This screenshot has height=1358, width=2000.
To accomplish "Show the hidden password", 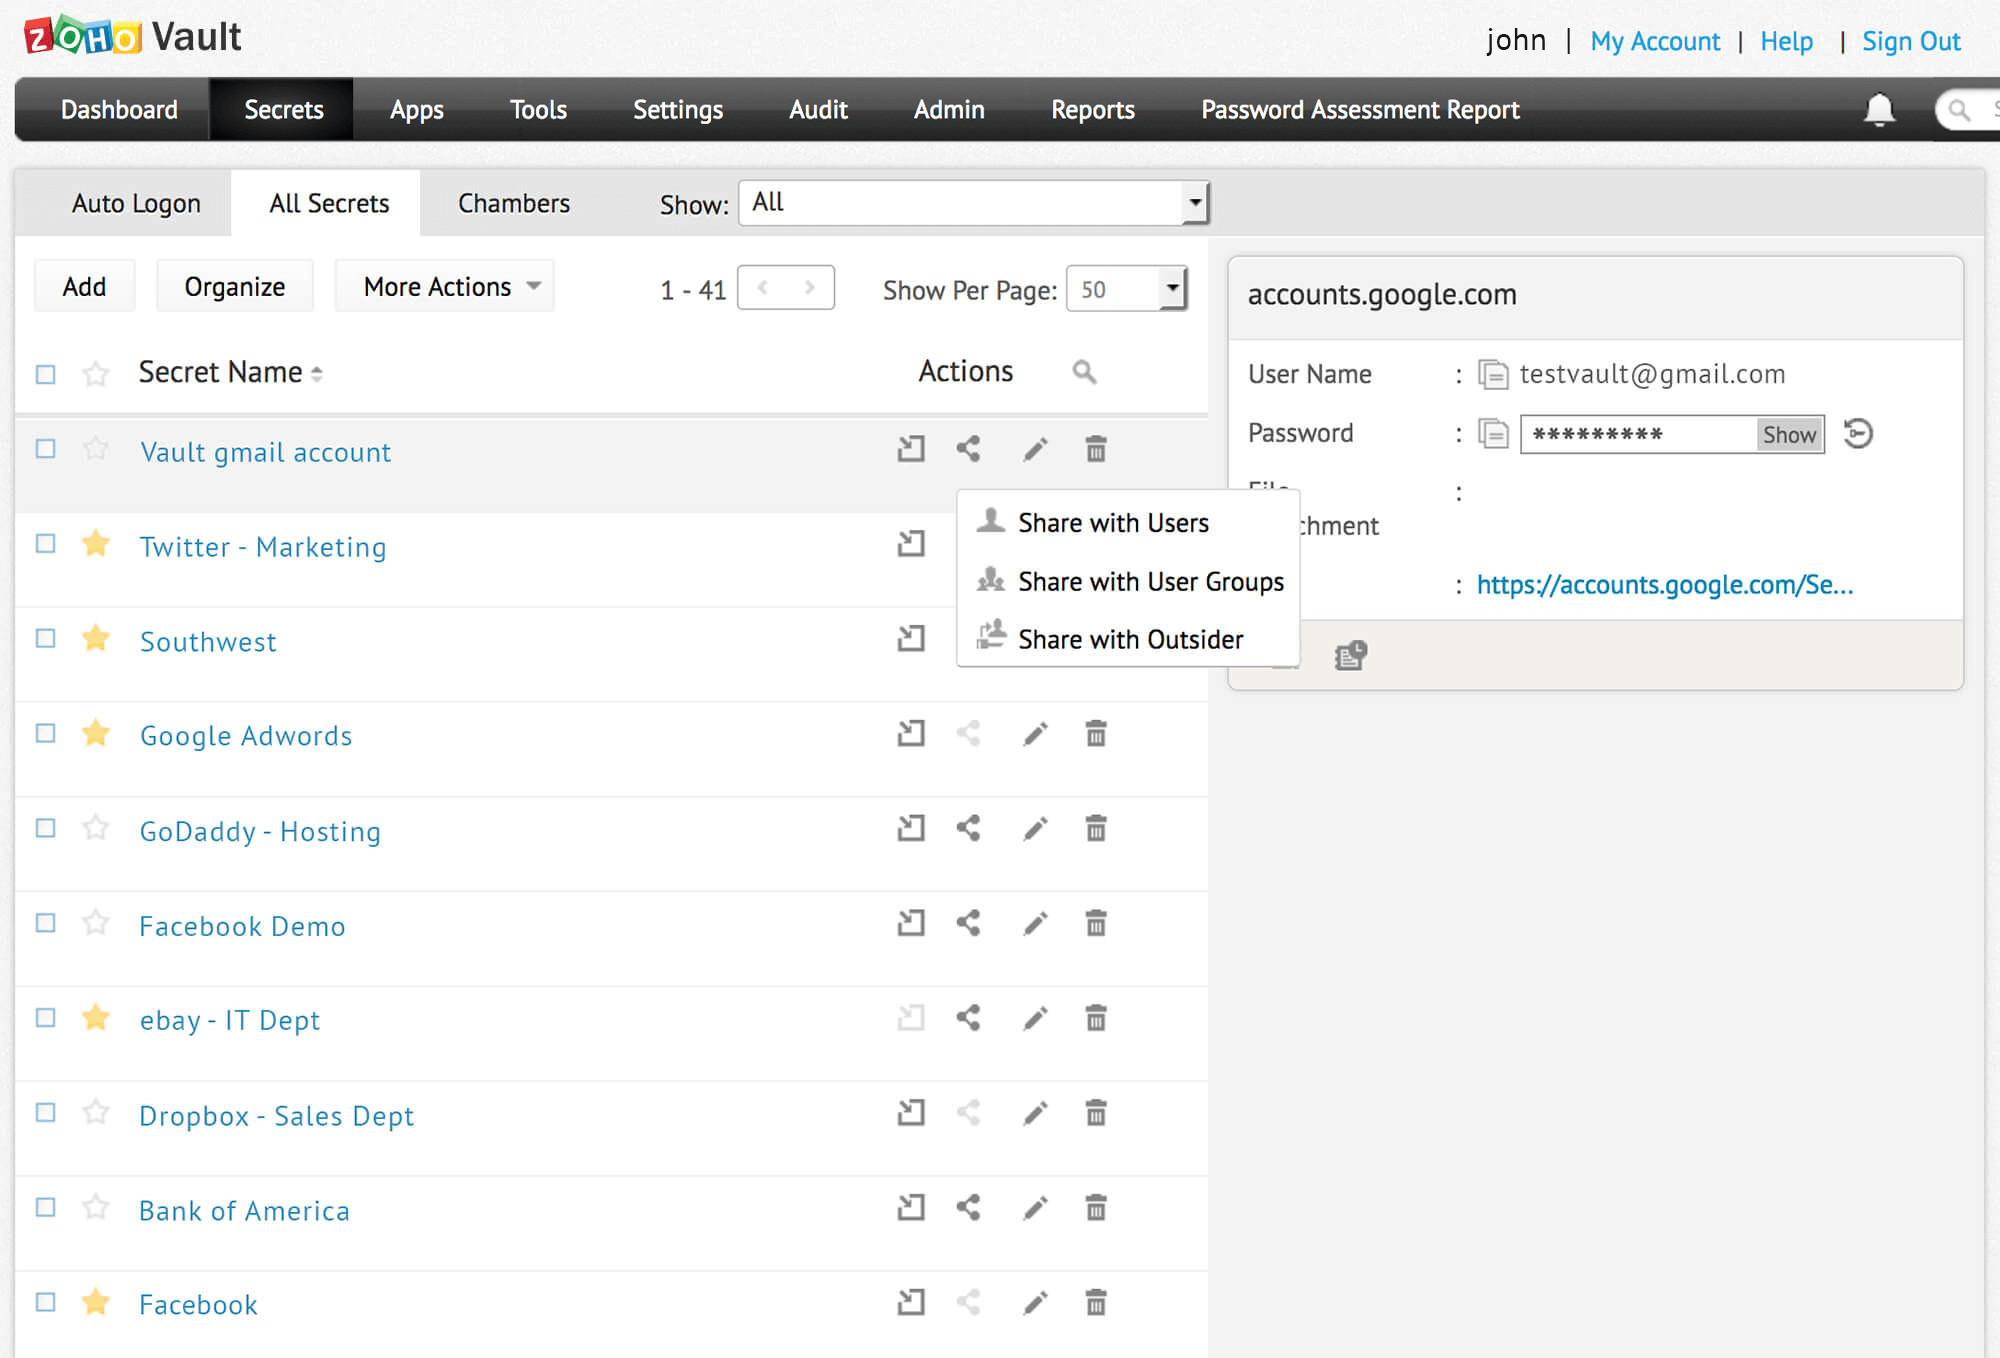I will [1789, 435].
